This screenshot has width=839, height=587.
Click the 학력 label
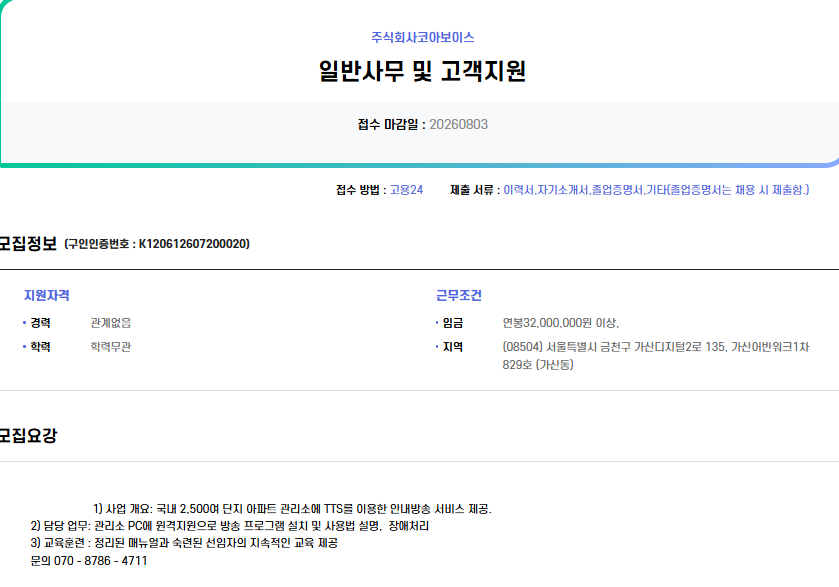pos(40,347)
